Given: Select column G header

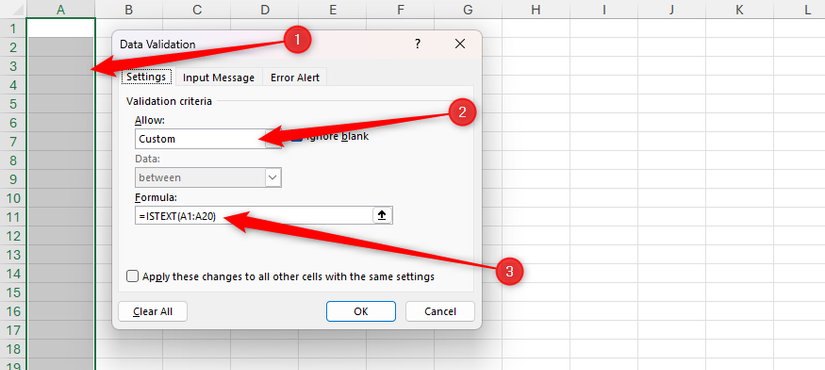Looking at the screenshot, I should [468, 9].
